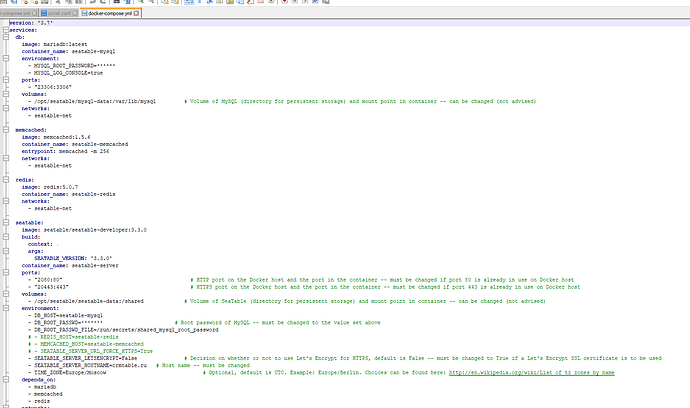Click the MYSQL_LOG_CONSOLE=true line

pyautogui.click(x=68, y=73)
